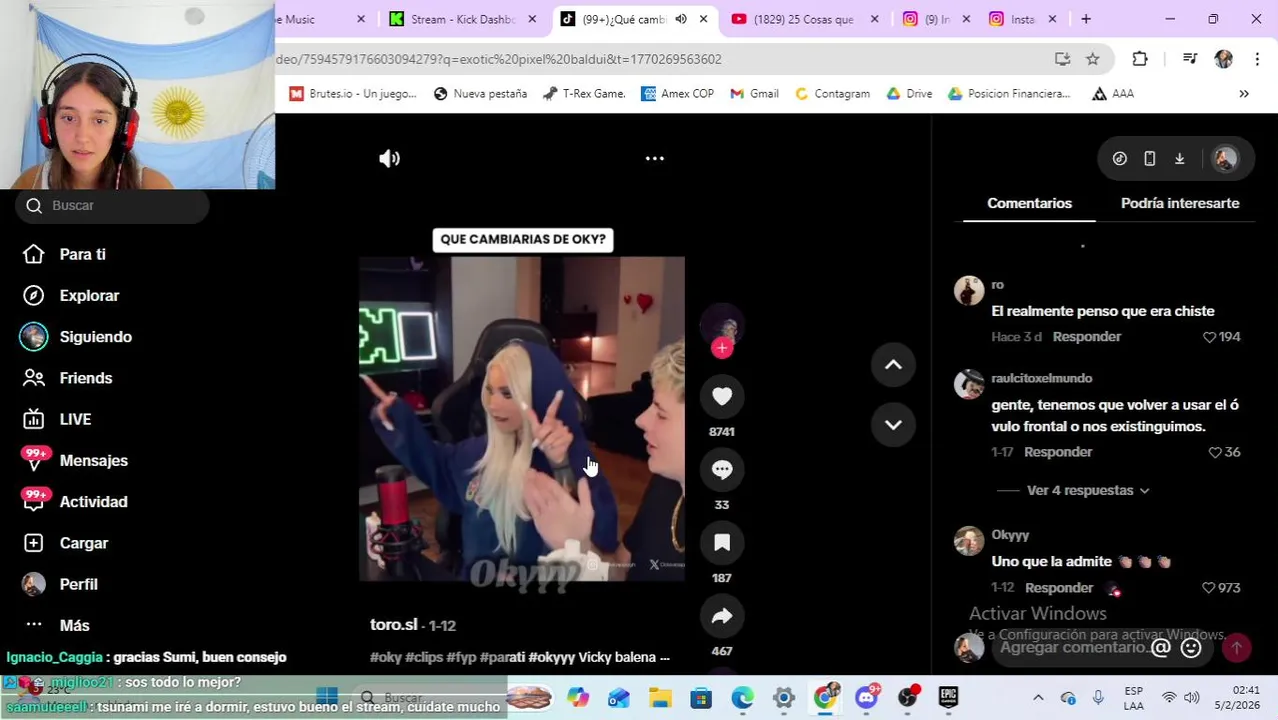Image resolution: width=1278 pixels, height=720 pixels.
Task: Open the Chrome extensions puzzle icon
Action: [1140, 59]
